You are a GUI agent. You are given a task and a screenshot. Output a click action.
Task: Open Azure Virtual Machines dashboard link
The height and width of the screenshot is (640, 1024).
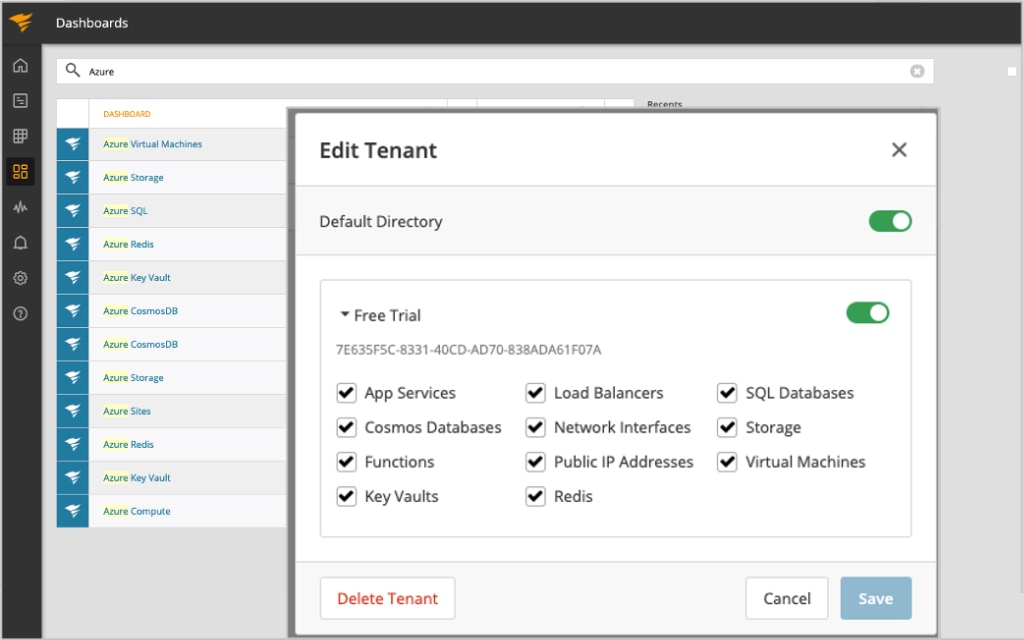pos(152,144)
